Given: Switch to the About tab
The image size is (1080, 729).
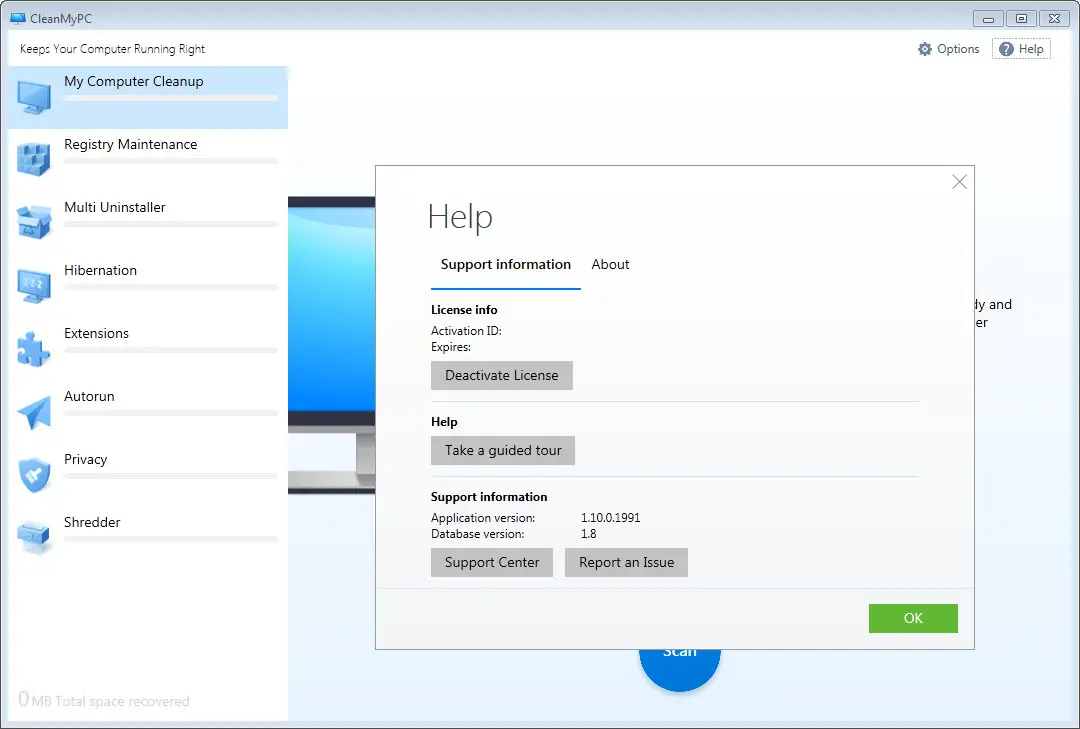Looking at the screenshot, I should tap(610, 265).
